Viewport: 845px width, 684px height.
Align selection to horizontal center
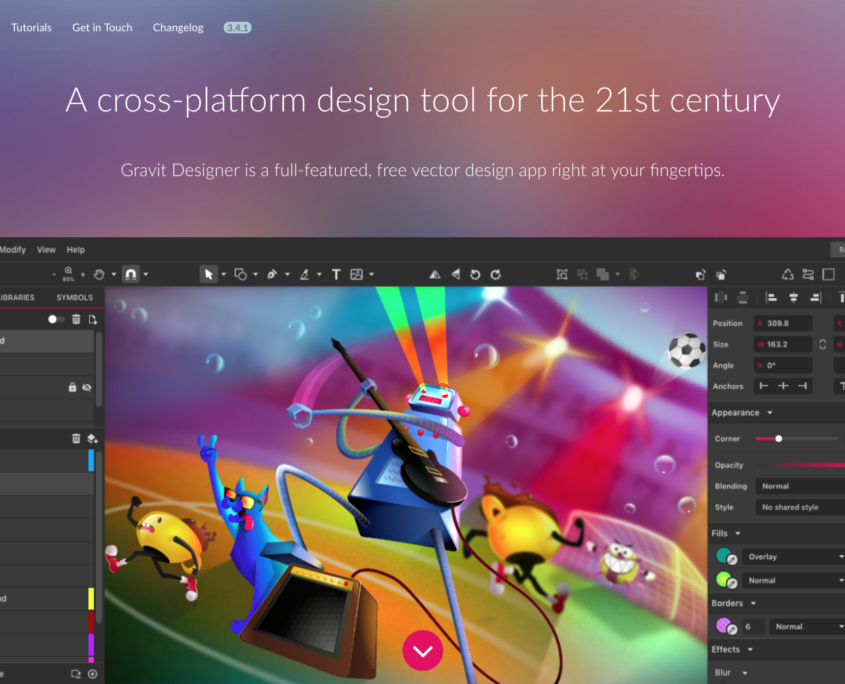(x=793, y=298)
